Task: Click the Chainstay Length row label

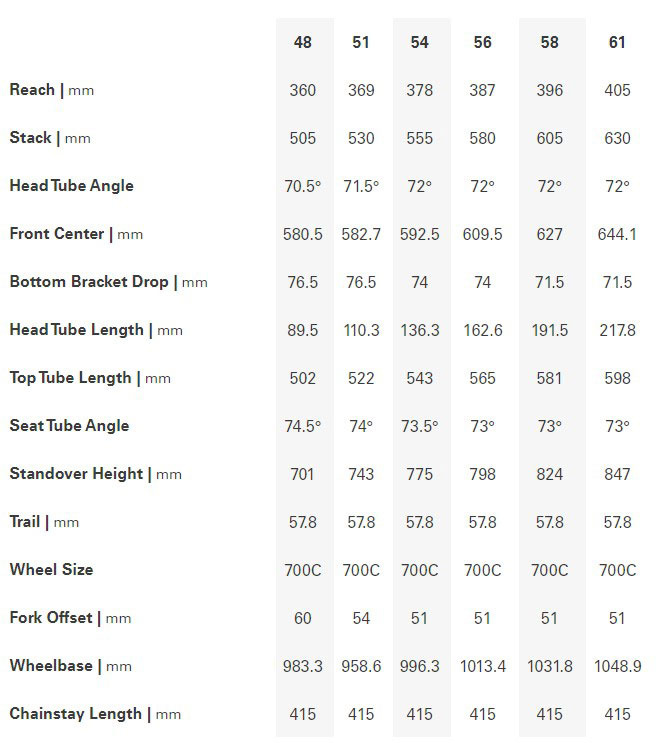Action: point(95,714)
